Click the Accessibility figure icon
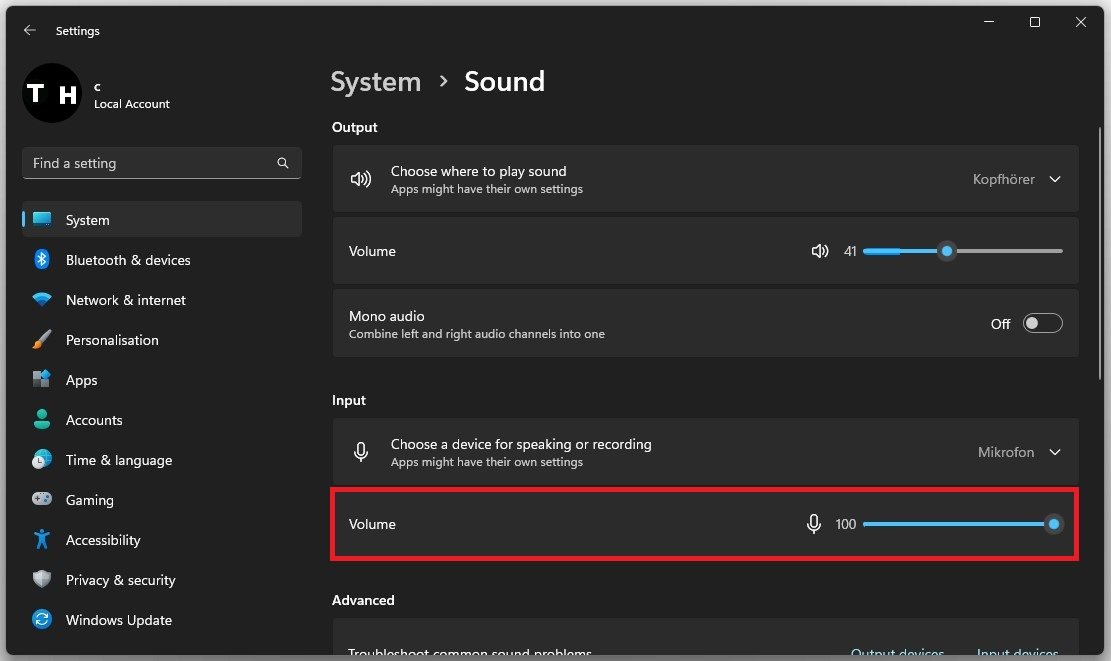 pyautogui.click(x=42, y=540)
